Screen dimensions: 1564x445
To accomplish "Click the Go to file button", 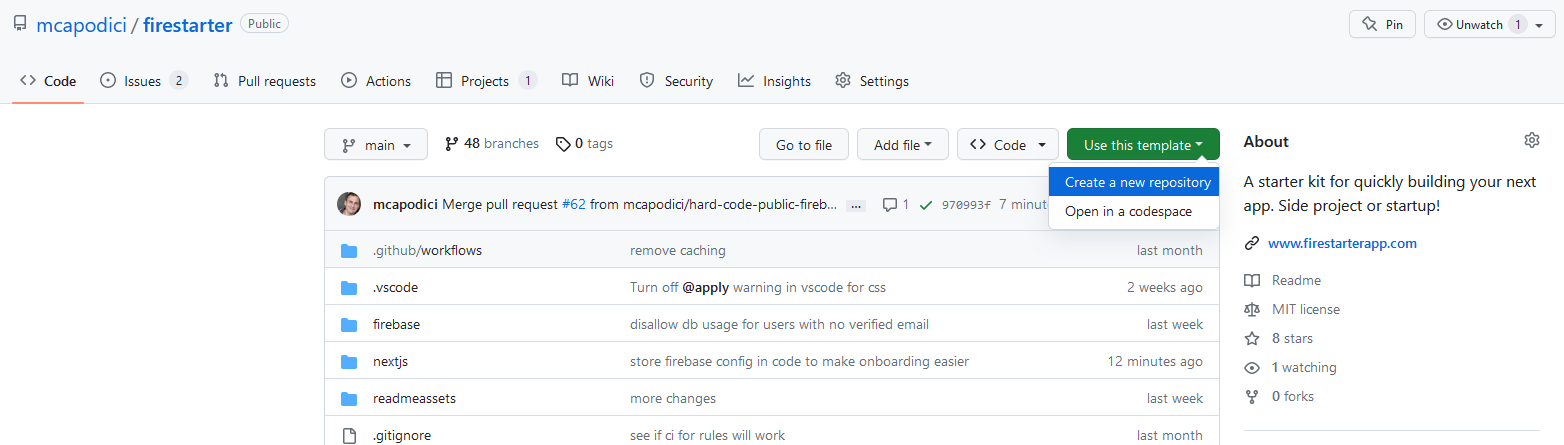I will pyautogui.click(x=804, y=144).
